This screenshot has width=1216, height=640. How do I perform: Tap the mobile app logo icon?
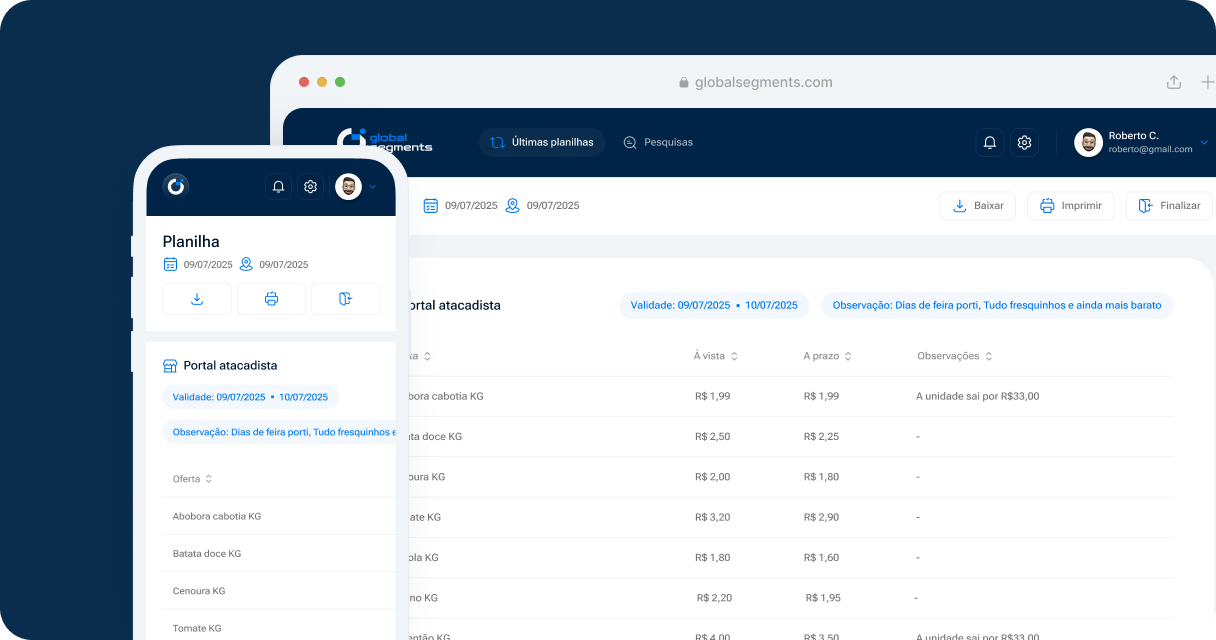pyautogui.click(x=176, y=186)
